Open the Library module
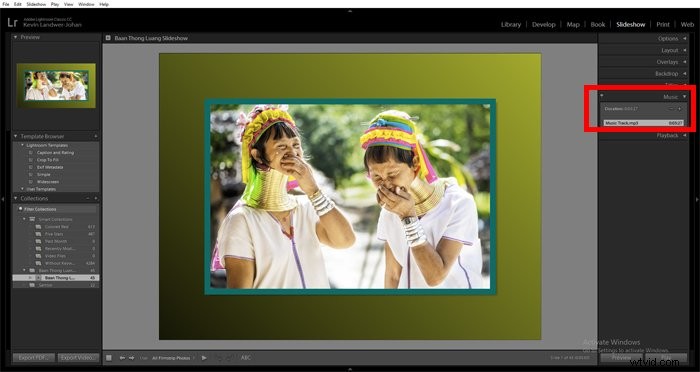 (x=511, y=25)
